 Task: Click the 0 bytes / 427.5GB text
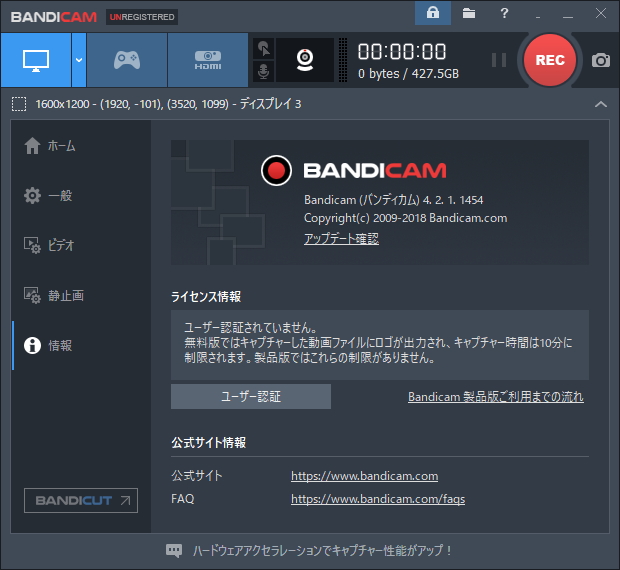408,74
